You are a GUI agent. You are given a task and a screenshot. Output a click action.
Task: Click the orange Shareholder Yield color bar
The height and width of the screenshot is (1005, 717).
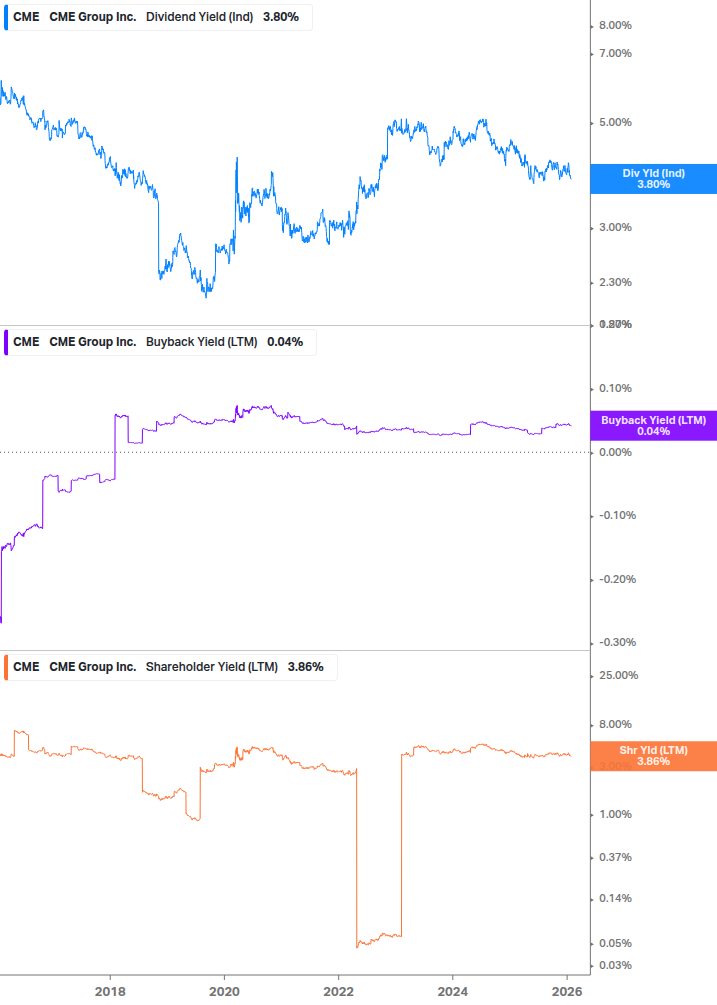(6, 666)
